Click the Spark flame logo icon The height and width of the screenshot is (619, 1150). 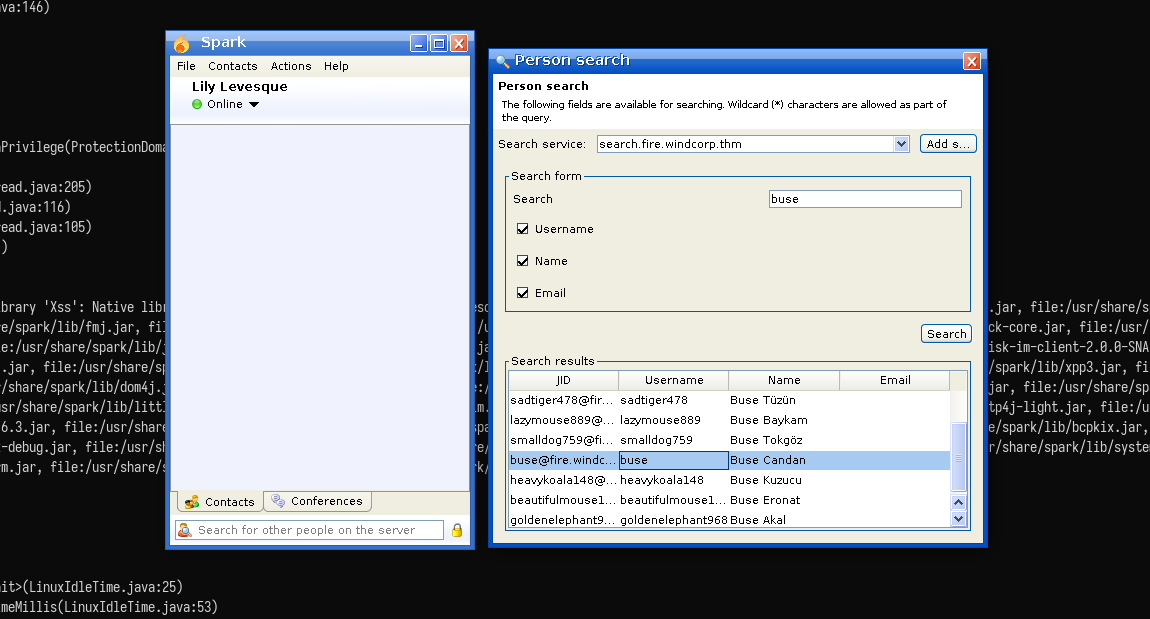pyautogui.click(x=181, y=44)
